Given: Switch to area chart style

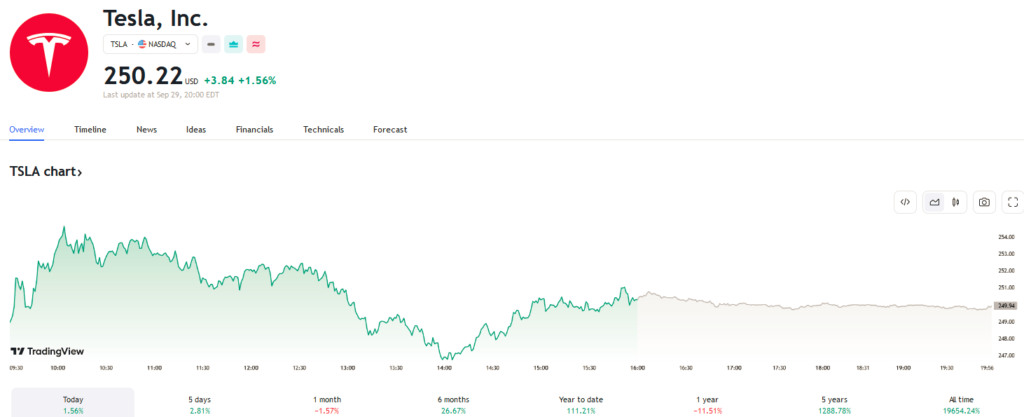Looking at the screenshot, I should pyautogui.click(x=935, y=202).
